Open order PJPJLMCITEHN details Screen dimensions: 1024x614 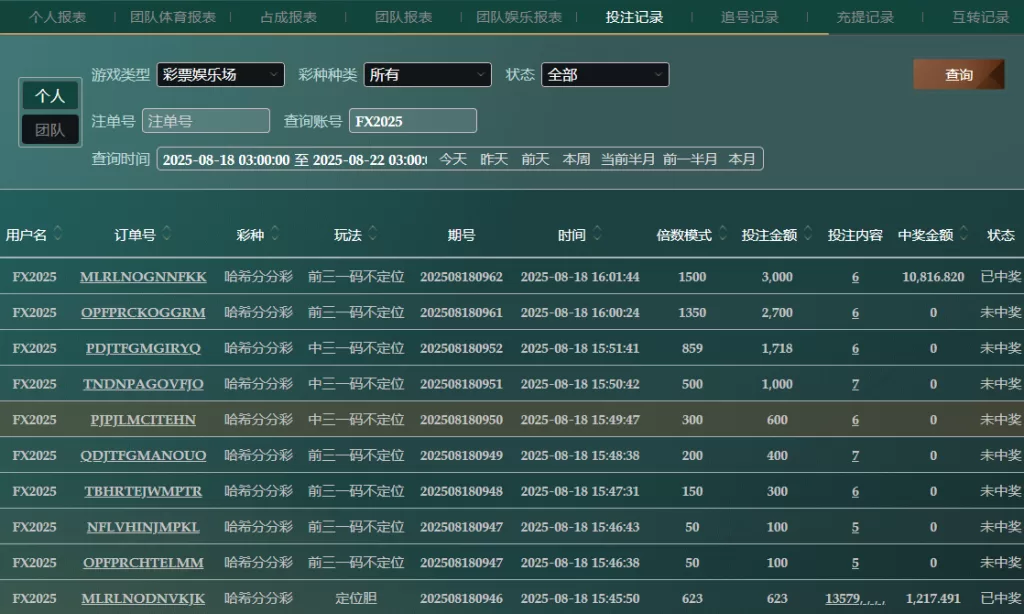[x=143, y=420]
